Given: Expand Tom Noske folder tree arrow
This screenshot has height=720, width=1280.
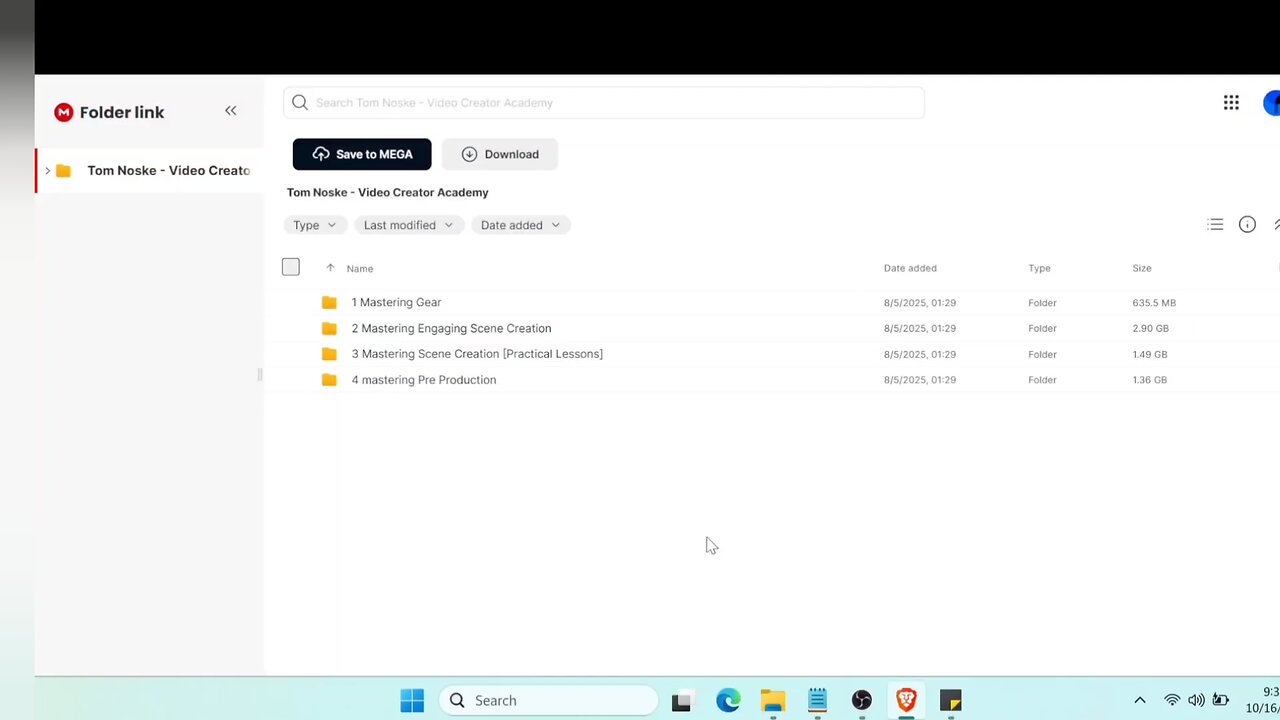Looking at the screenshot, I should click(47, 171).
